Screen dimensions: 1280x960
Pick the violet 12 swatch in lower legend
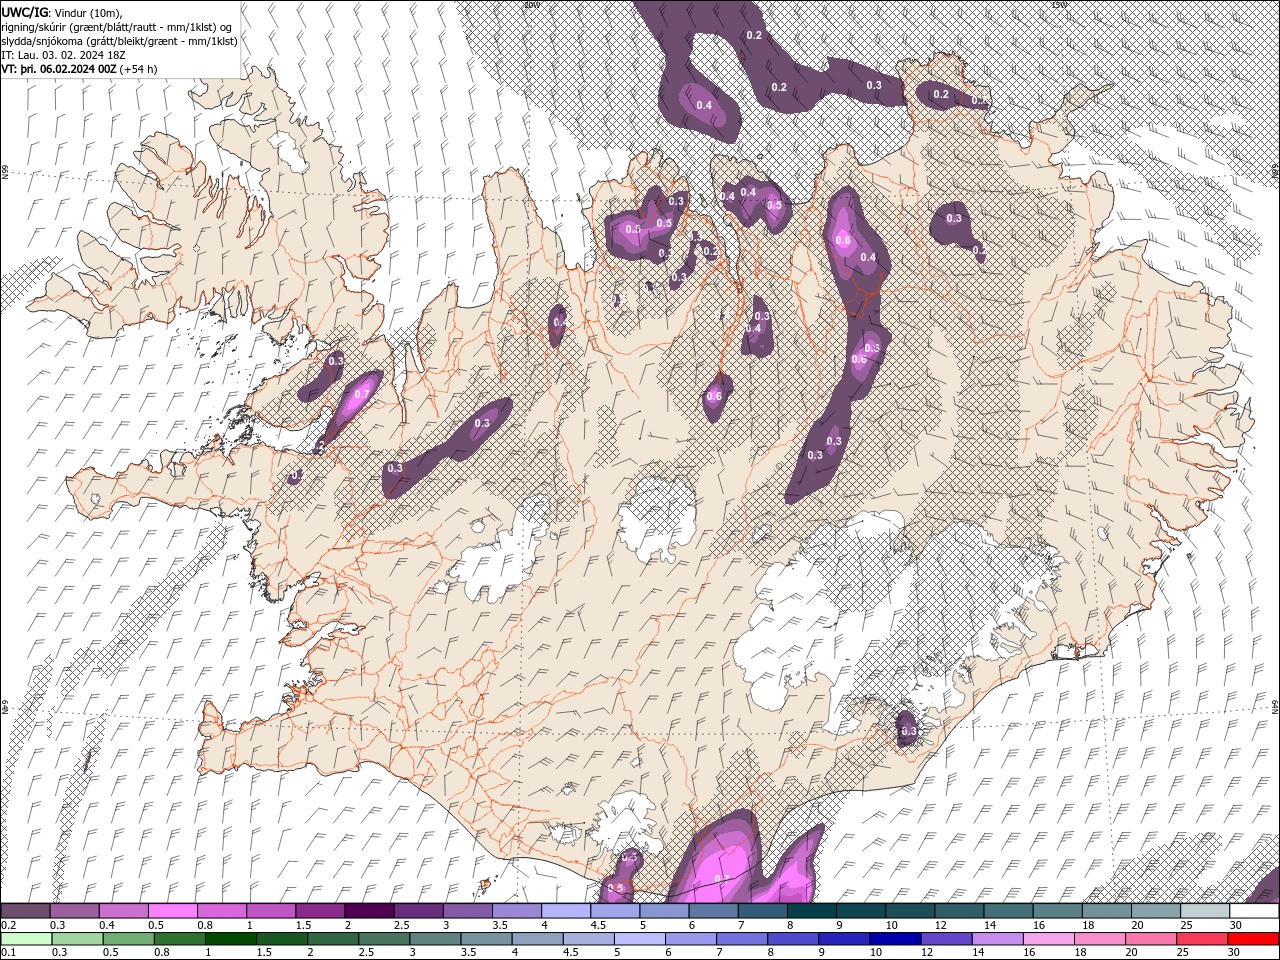tap(946, 938)
